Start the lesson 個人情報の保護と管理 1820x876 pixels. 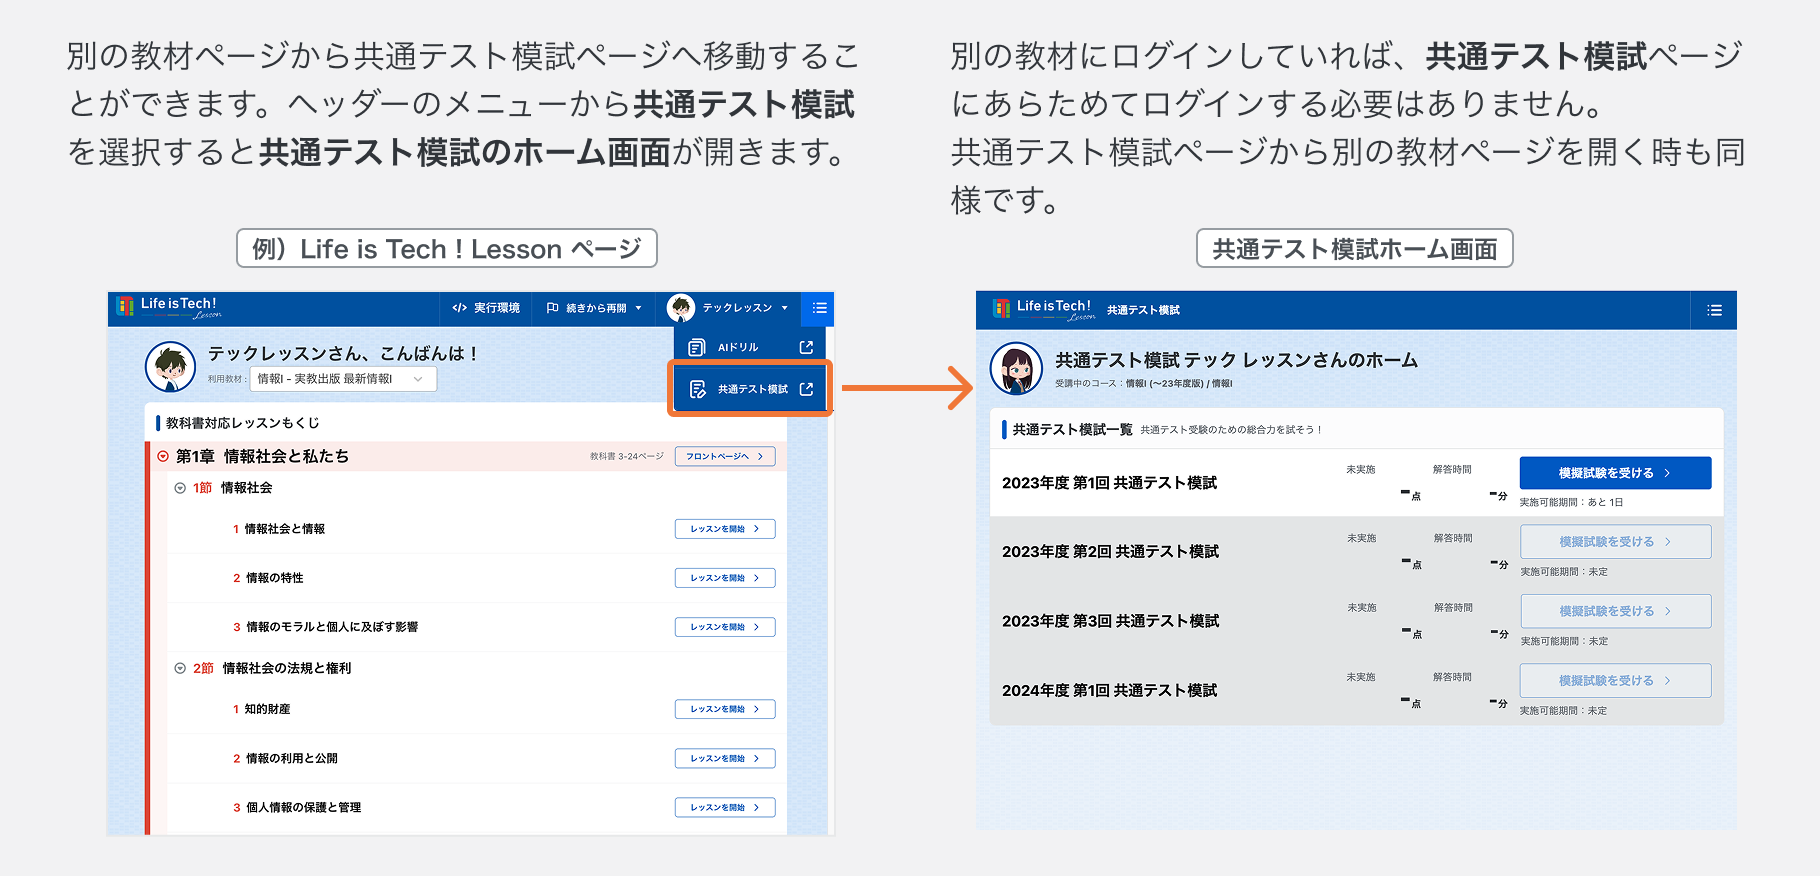pos(725,807)
